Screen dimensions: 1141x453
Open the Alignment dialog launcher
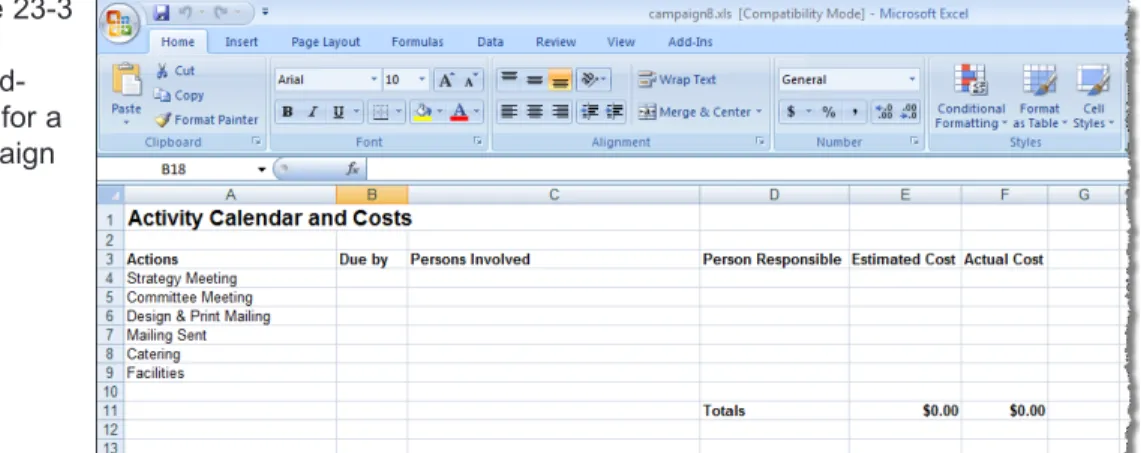pyautogui.click(x=760, y=142)
